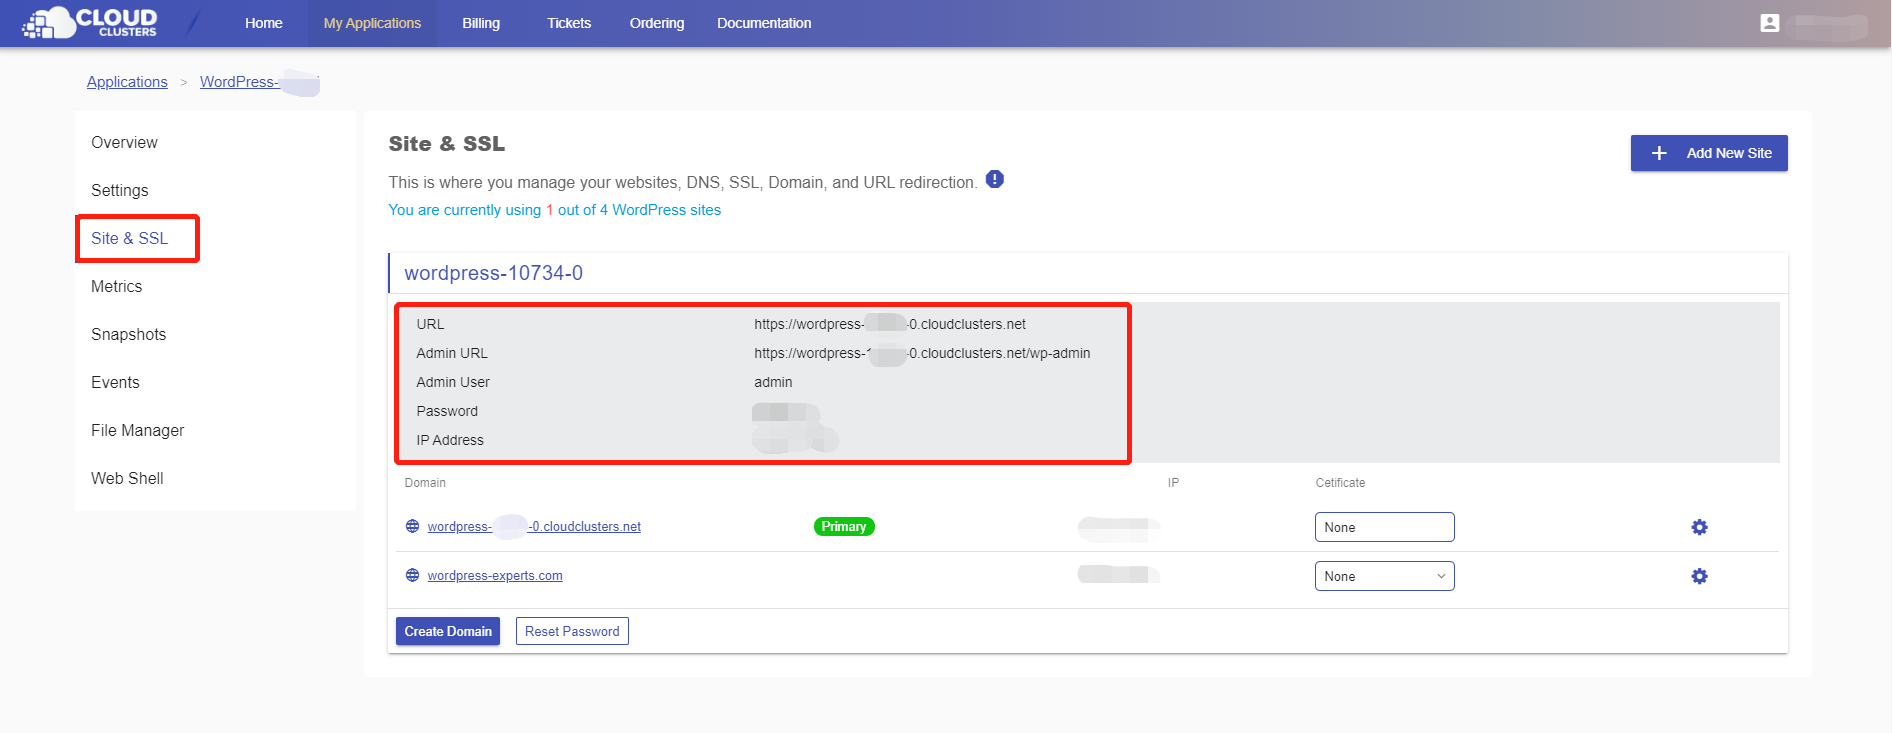Open Web Shell in sidebar
The image size is (1892, 733).
click(x=127, y=478)
